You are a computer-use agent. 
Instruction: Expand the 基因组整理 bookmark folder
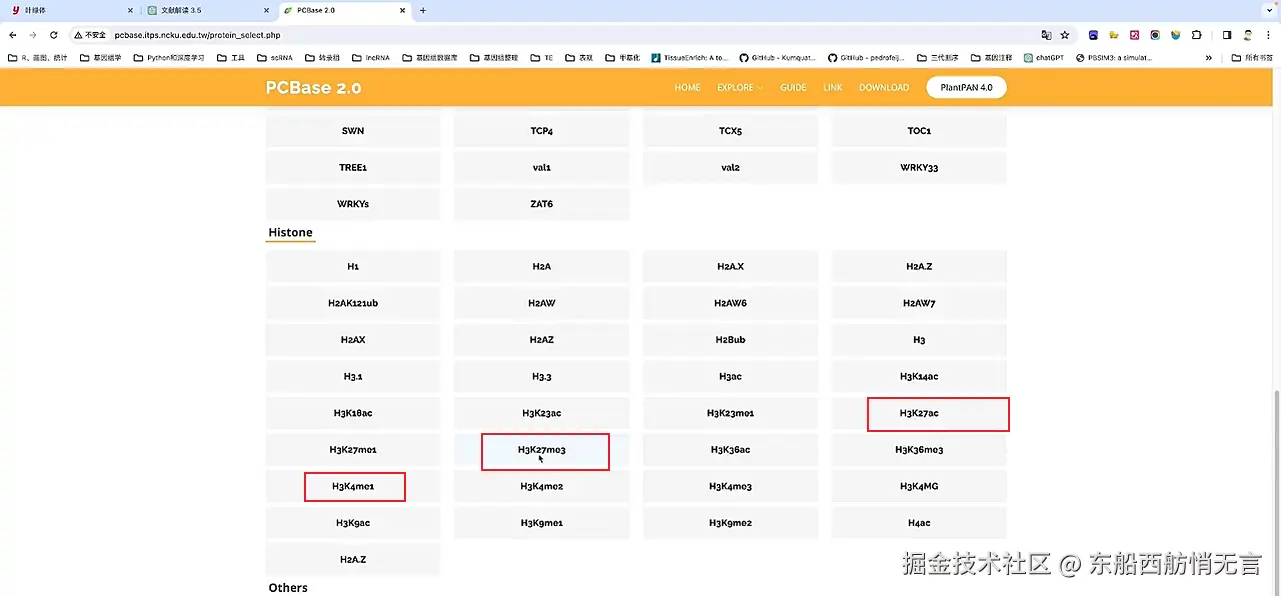tap(495, 58)
